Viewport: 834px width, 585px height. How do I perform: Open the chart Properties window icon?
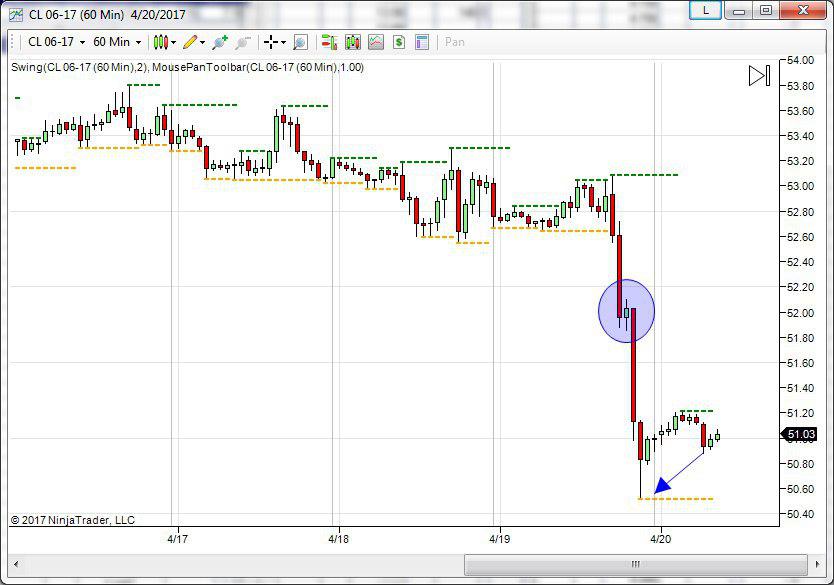[422, 42]
